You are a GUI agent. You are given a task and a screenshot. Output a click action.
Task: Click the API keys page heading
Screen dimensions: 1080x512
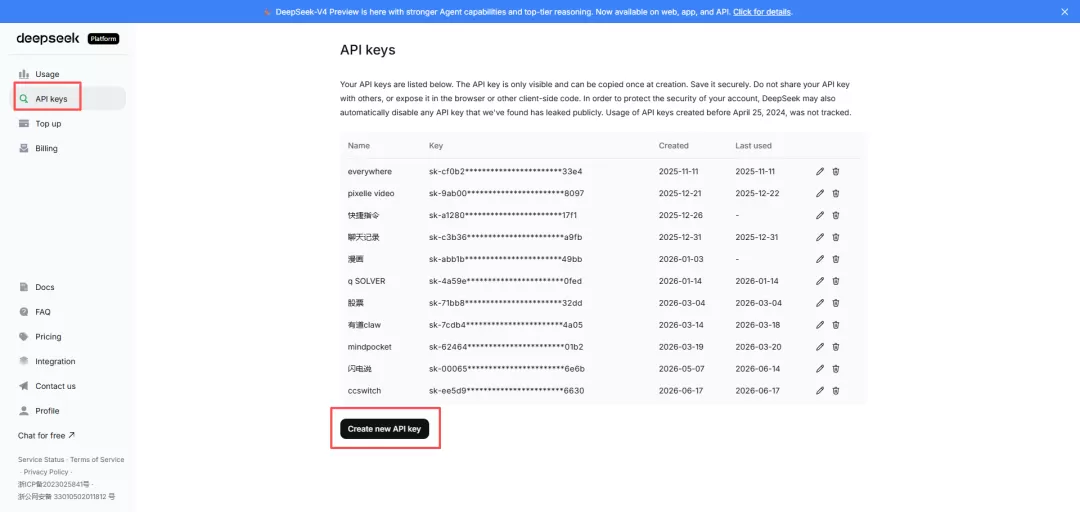tap(368, 50)
